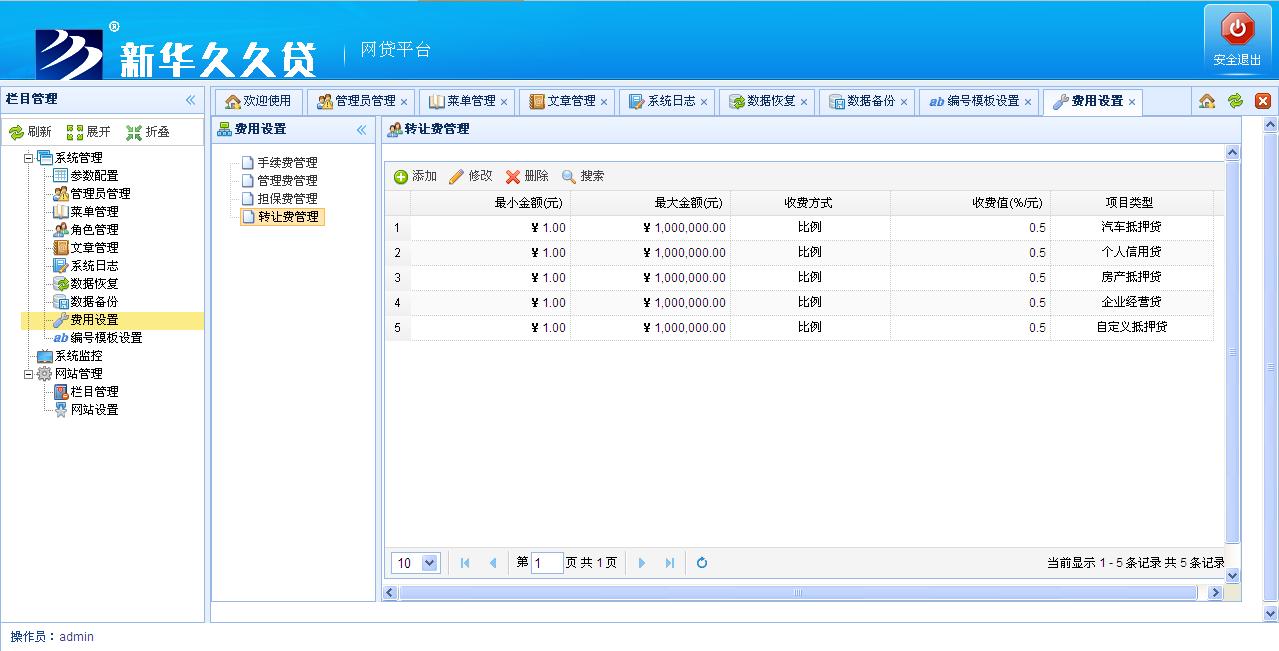The image size is (1279, 651).
Task: Open 角色管理 in the tree
Action: pos(94,230)
